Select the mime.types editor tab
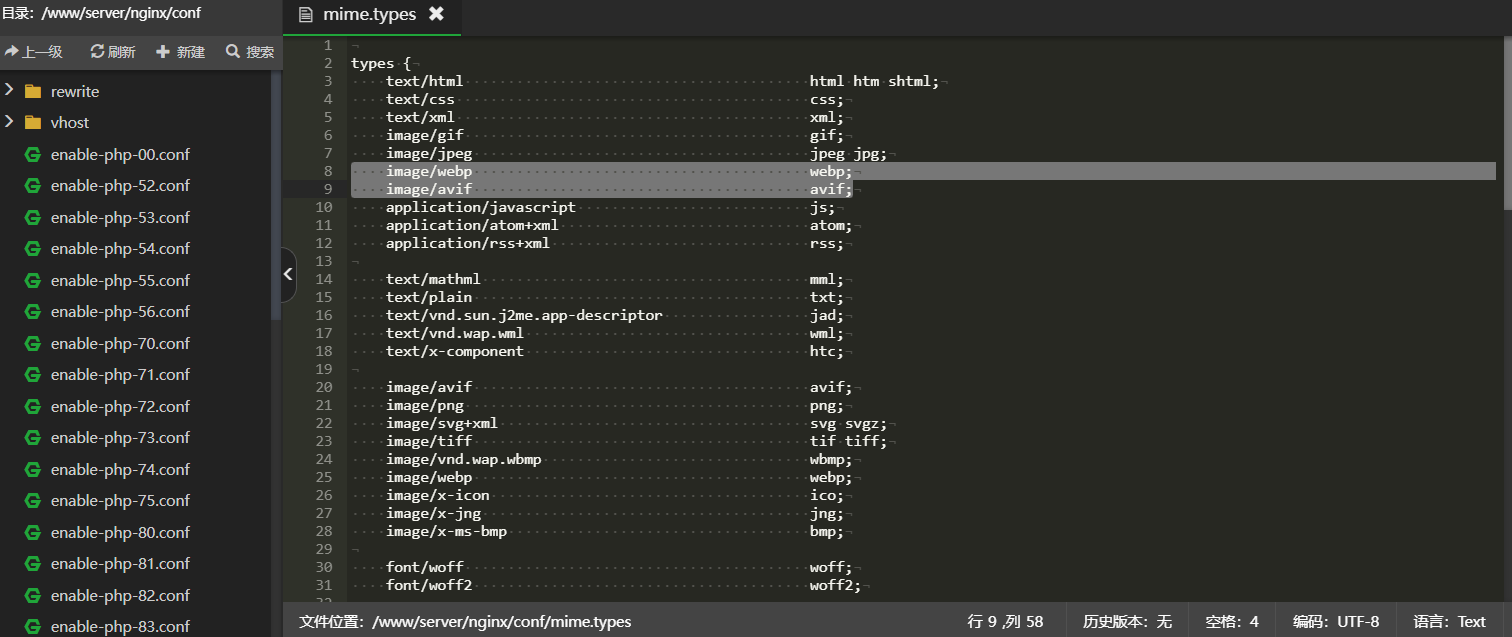Image resolution: width=1512 pixels, height=637 pixels. (368, 14)
